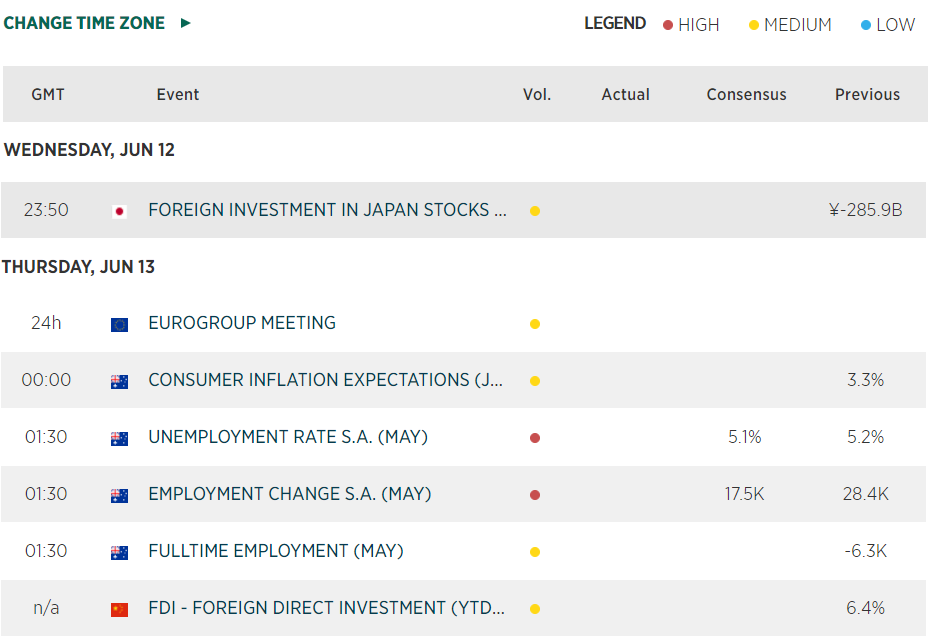Viewport: 937px width, 638px height.
Task: Click Australia flag beside Fulltime Employment
Action: (x=119, y=552)
